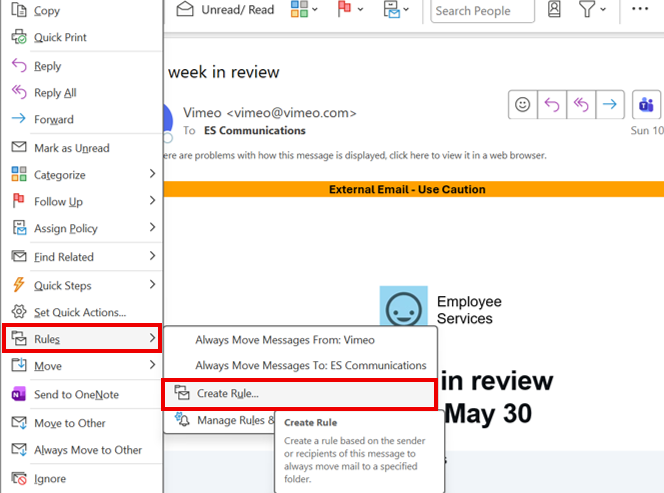Image resolution: width=664 pixels, height=493 pixels.
Task: Click the Quick Print printer icon
Action: pyautogui.click(x=19, y=37)
